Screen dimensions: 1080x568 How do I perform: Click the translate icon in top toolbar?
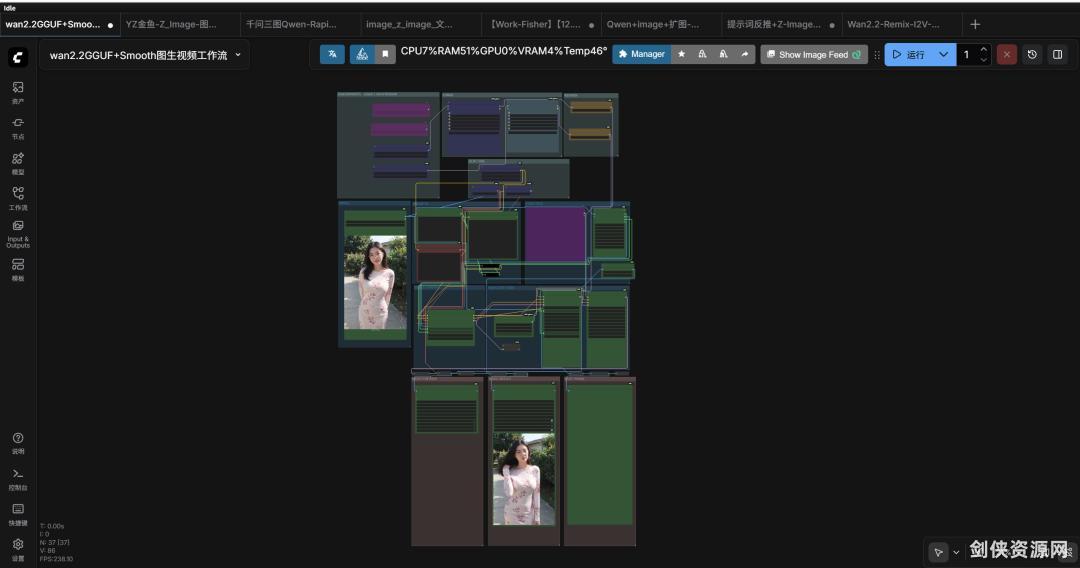(x=332, y=54)
